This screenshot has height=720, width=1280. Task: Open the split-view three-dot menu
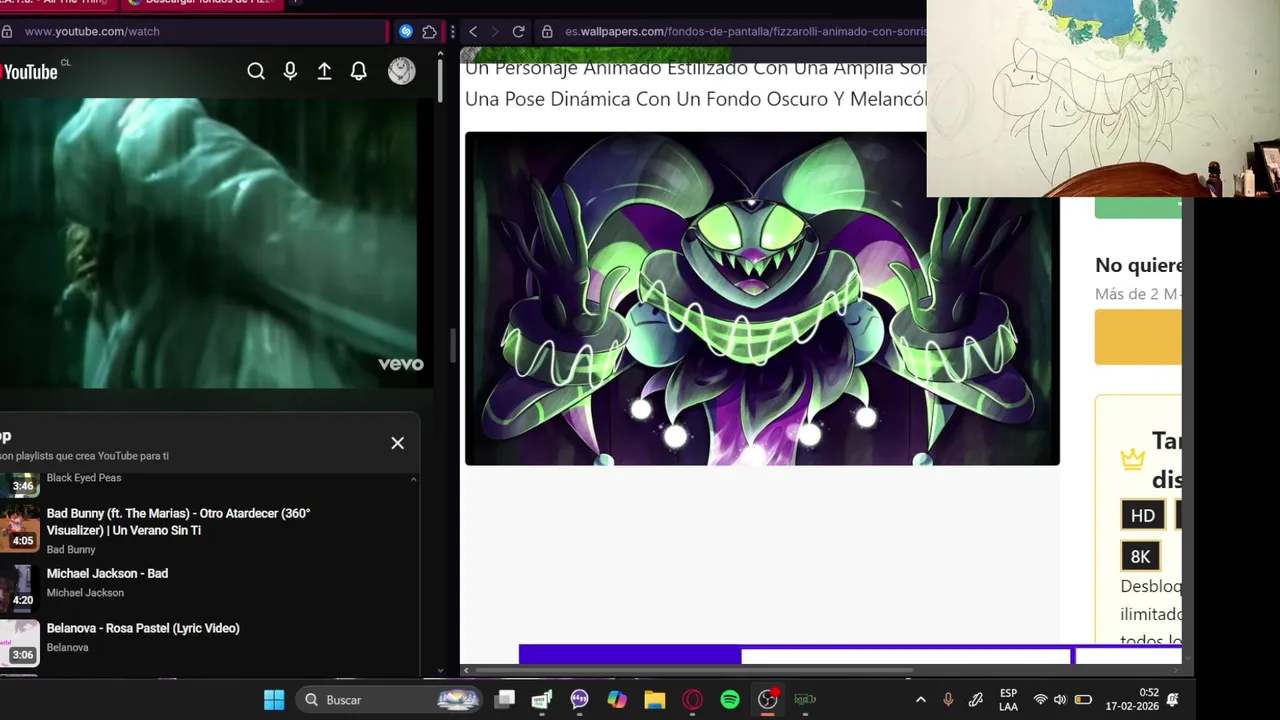click(x=452, y=31)
